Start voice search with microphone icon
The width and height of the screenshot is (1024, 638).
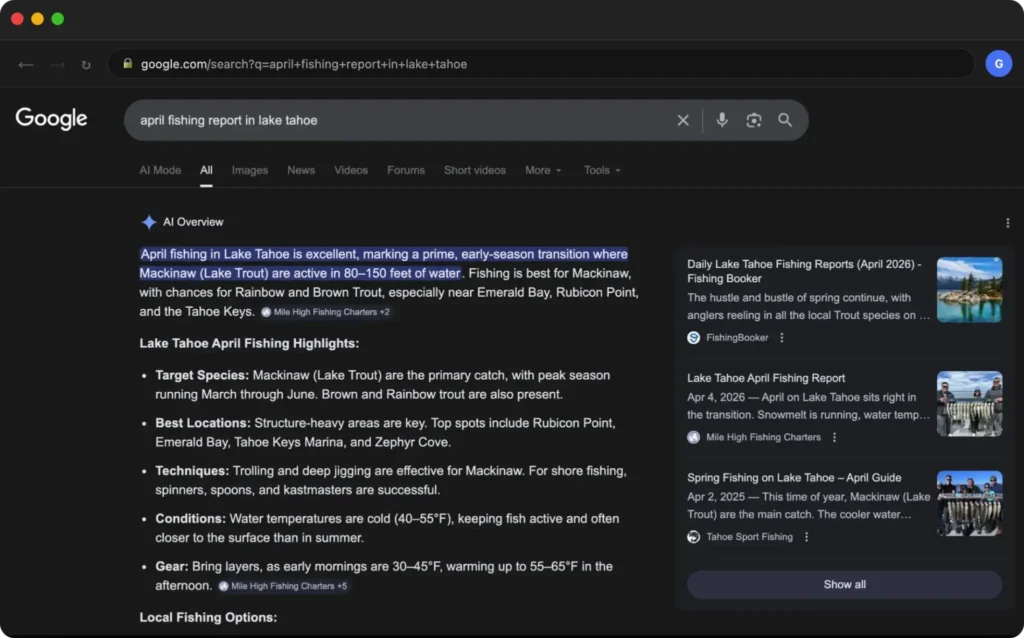[x=722, y=120]
